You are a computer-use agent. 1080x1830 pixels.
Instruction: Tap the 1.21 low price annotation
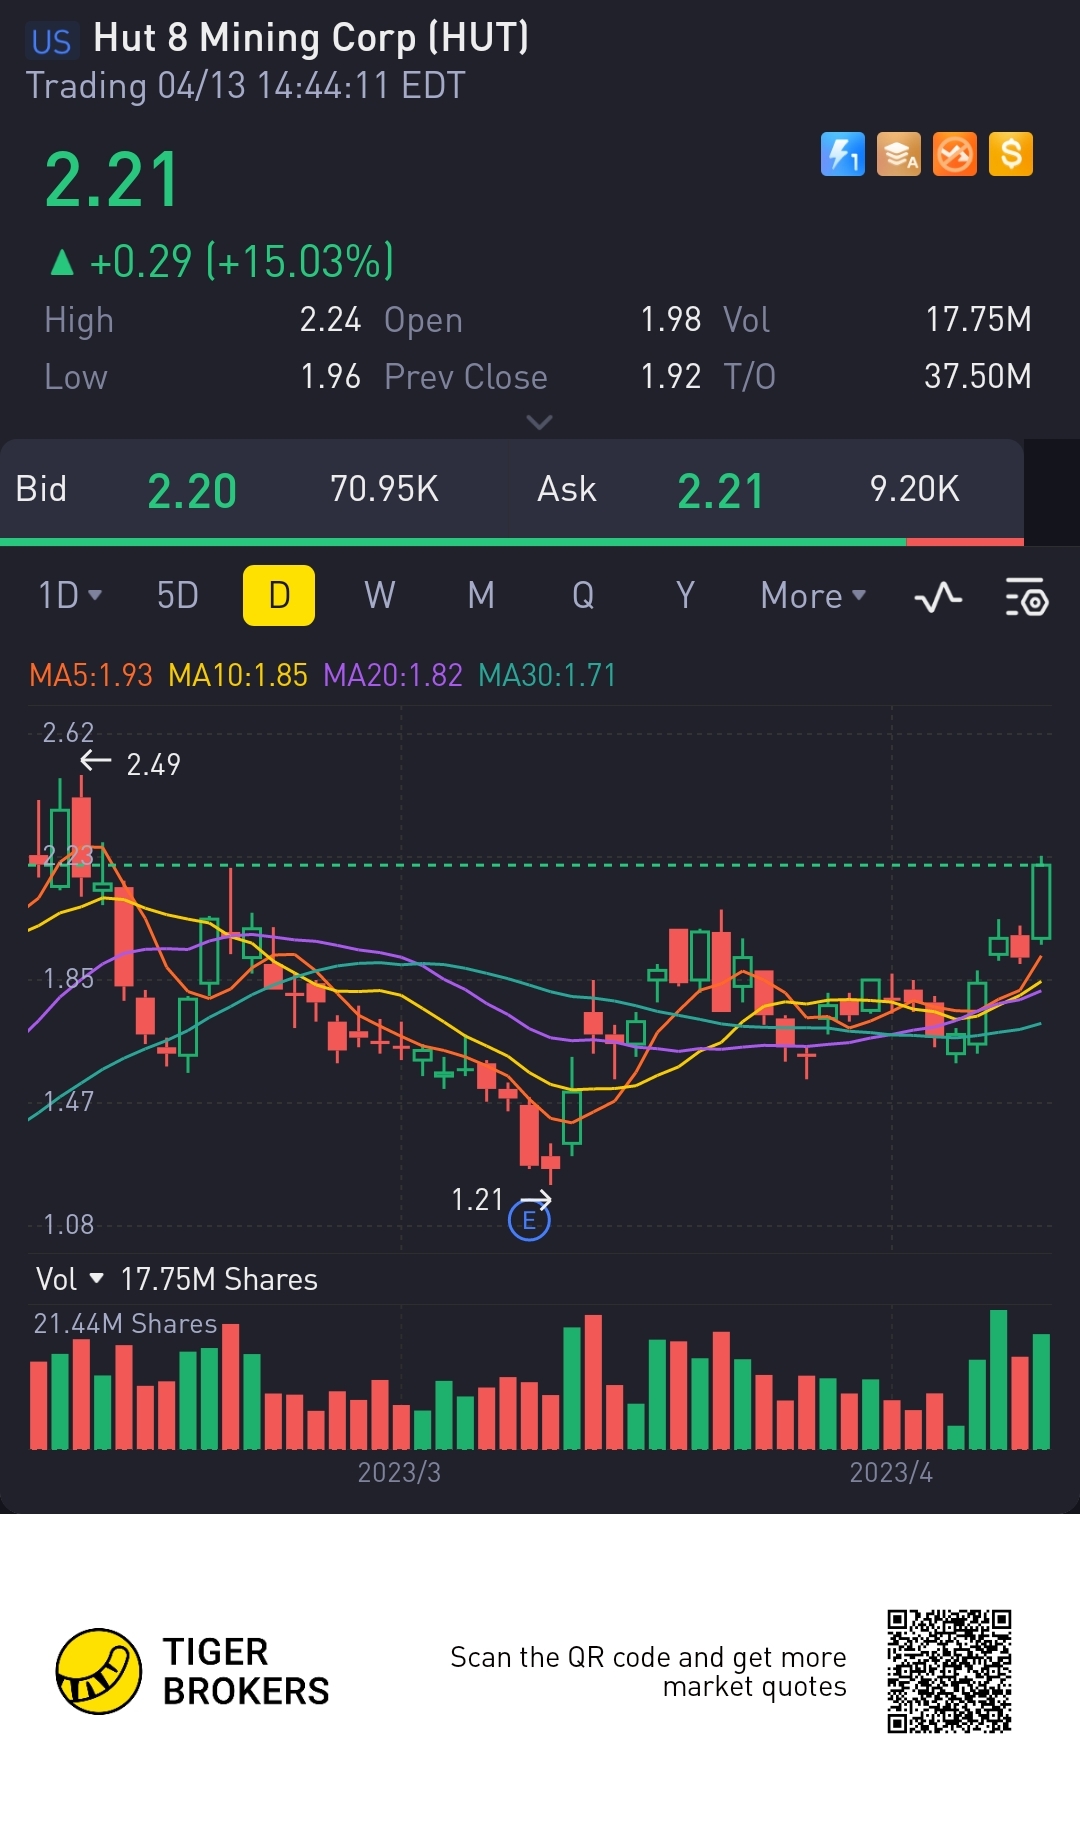coord(477,1199)
